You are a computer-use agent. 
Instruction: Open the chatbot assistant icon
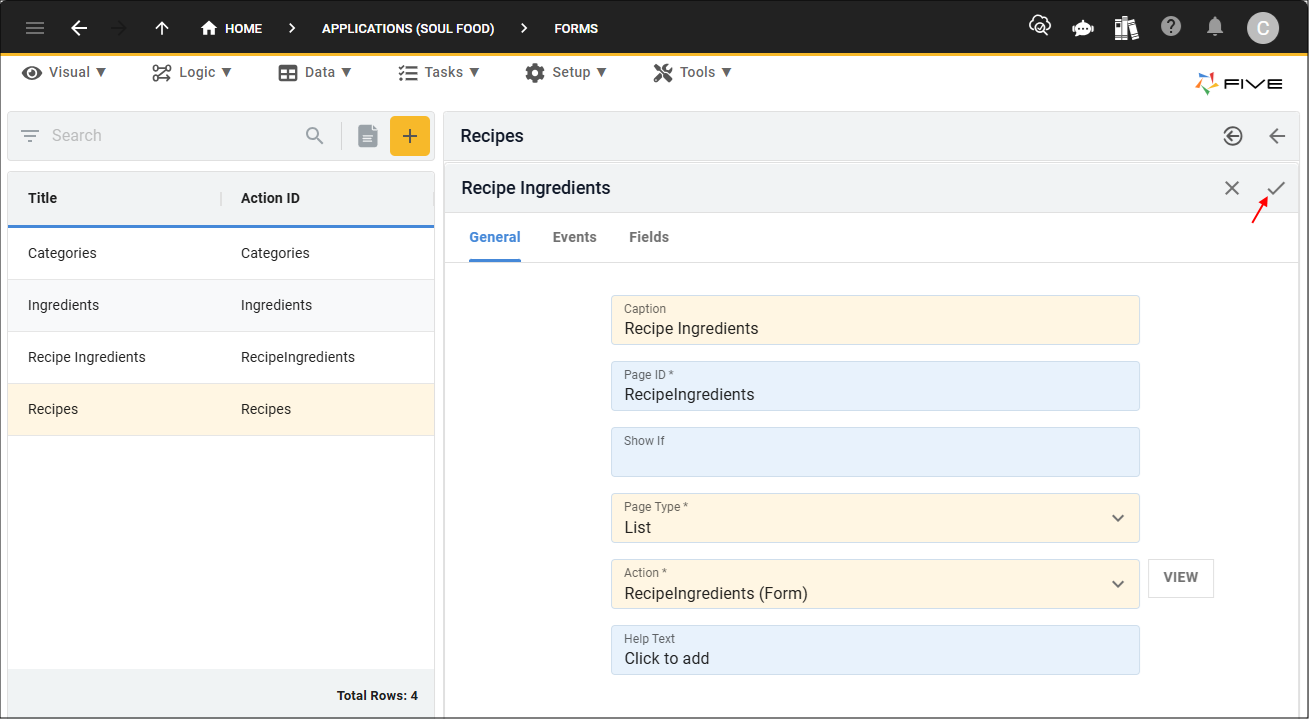pyautogui.click(x=1083, y=28)
